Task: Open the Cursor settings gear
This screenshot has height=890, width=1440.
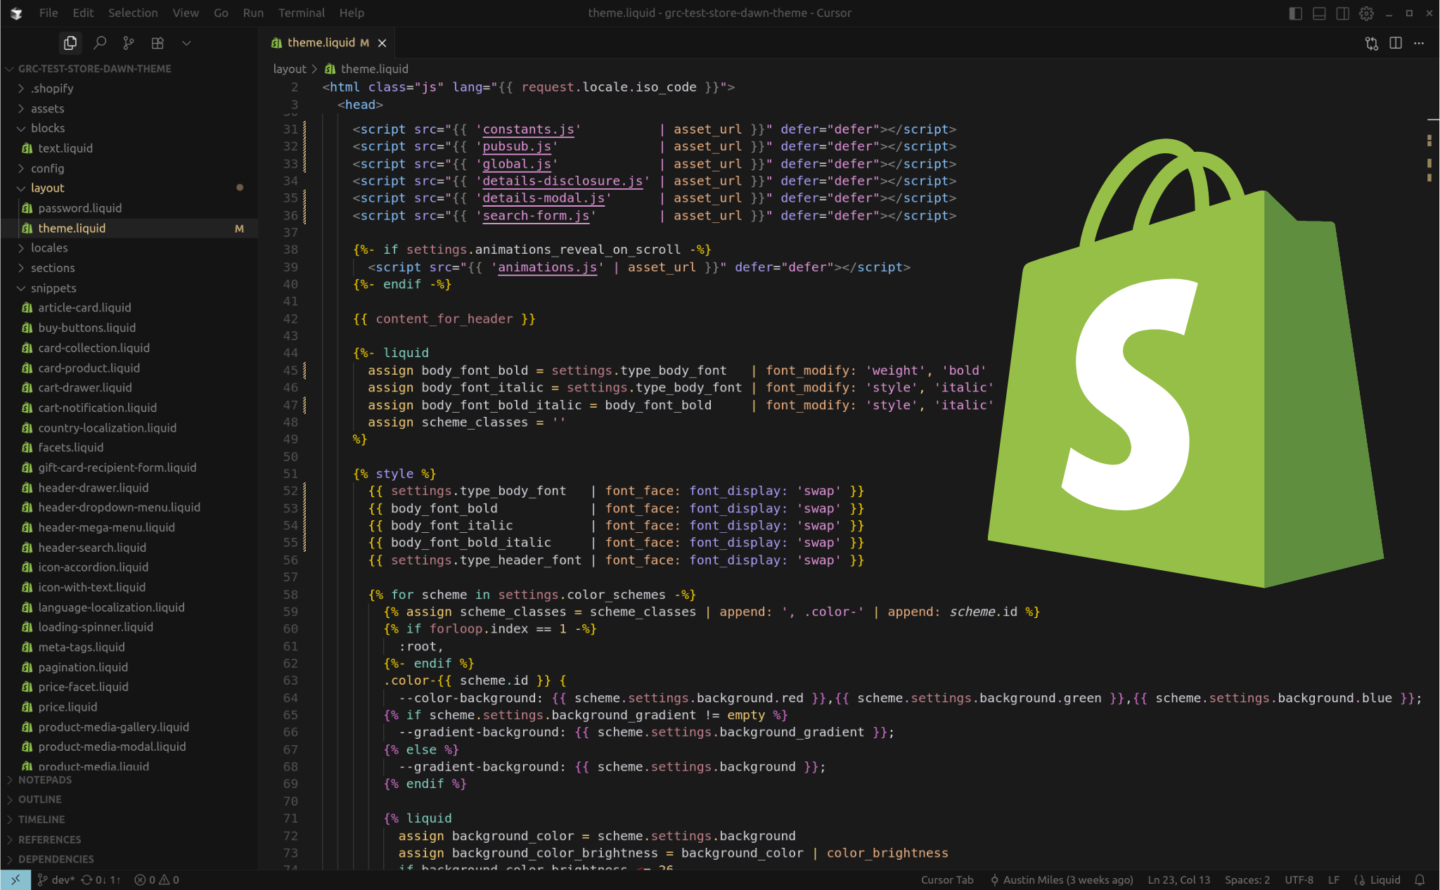Action: [x=1366, y=13]
